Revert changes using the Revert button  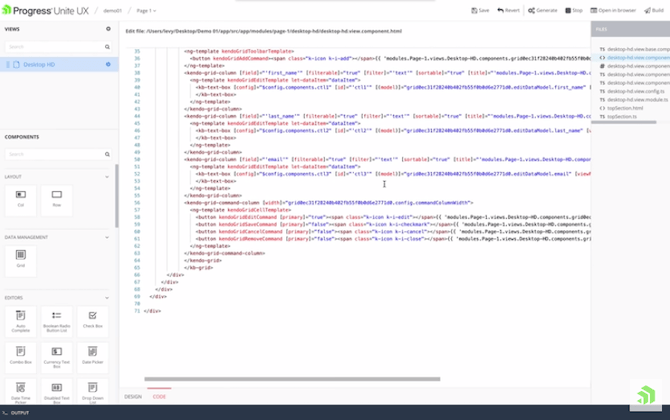508,10
